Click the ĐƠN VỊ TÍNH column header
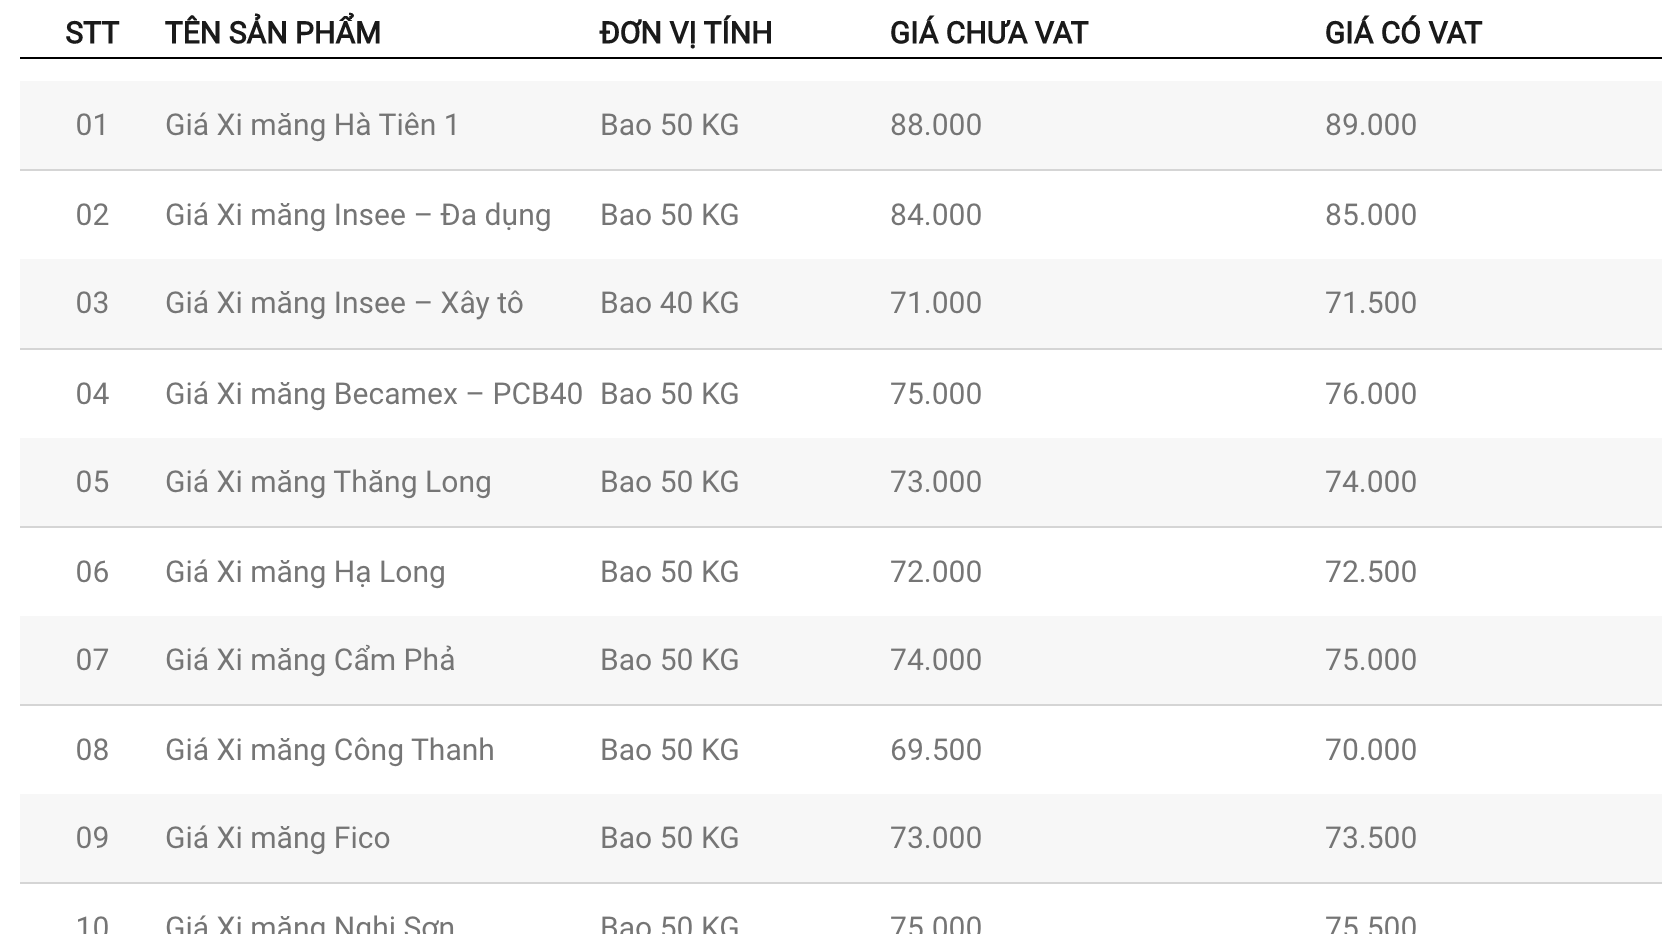The height and width of the screenshot is (934, 1662). click(686, 33)
